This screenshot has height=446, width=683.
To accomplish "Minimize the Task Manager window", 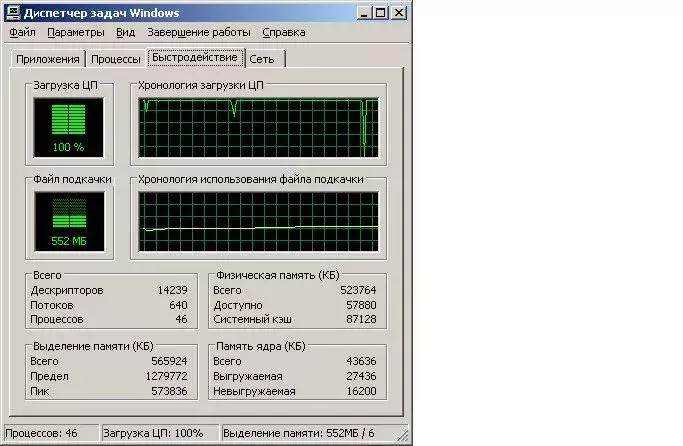I will 364,13.
